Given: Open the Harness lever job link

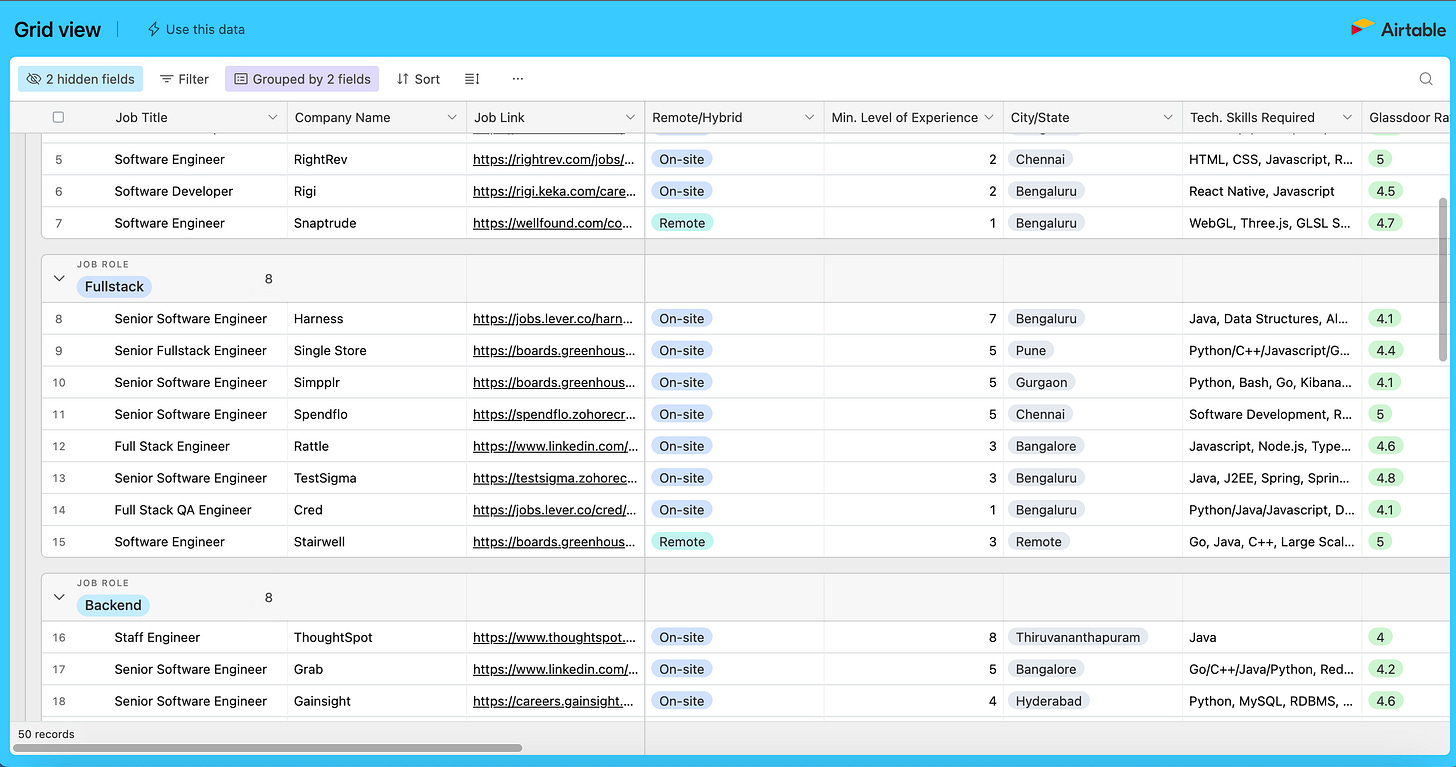Looking at the screenshot, I should [554, 319].
